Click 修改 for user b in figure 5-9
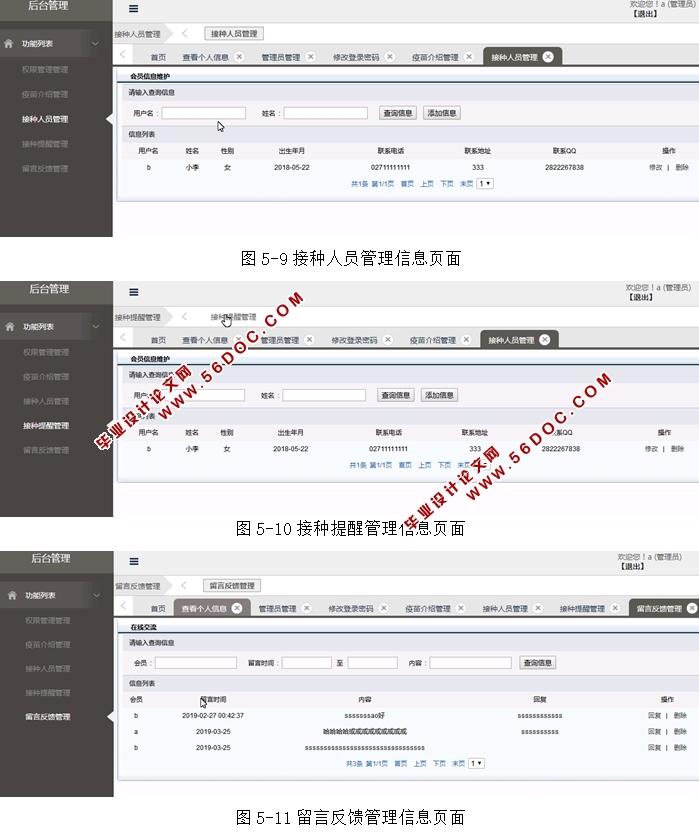The image size is (699, 837). coord(655,168)
